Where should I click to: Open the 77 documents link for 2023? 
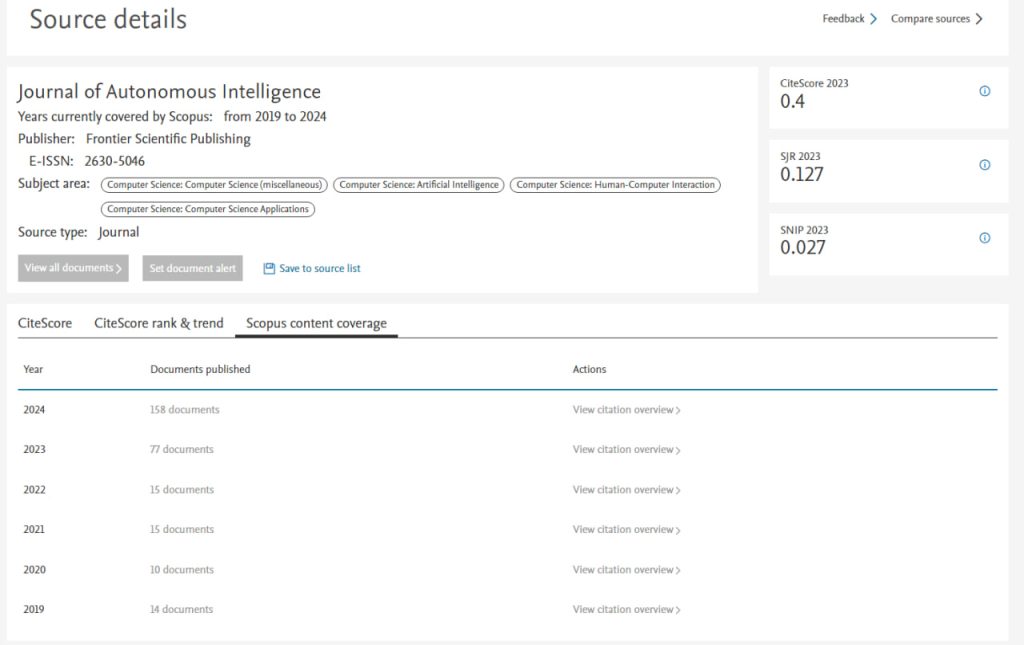point(182,450)
